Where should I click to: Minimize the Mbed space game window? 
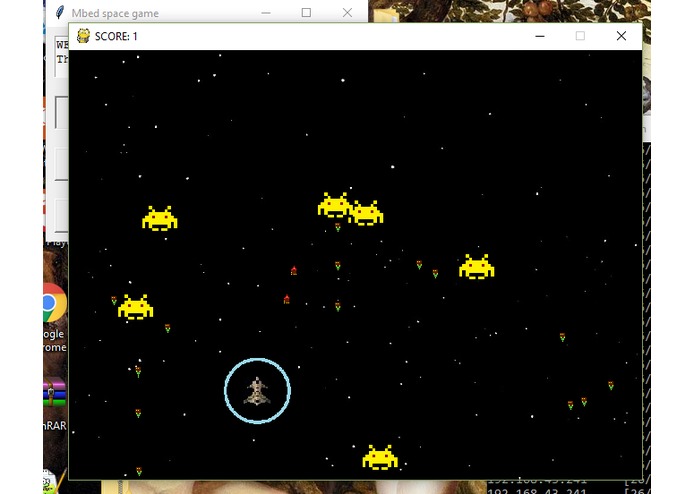266,13
